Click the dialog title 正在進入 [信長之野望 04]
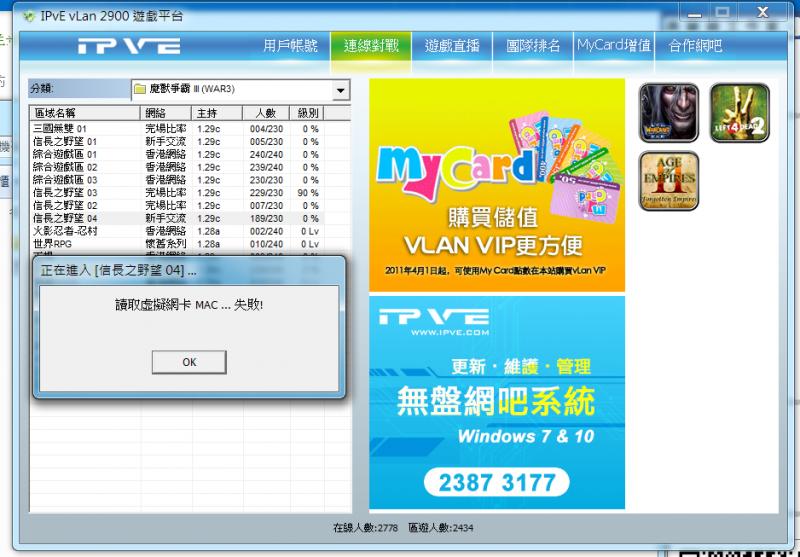The width and height of the screenshot is (800, 557). tap(118, 270)
